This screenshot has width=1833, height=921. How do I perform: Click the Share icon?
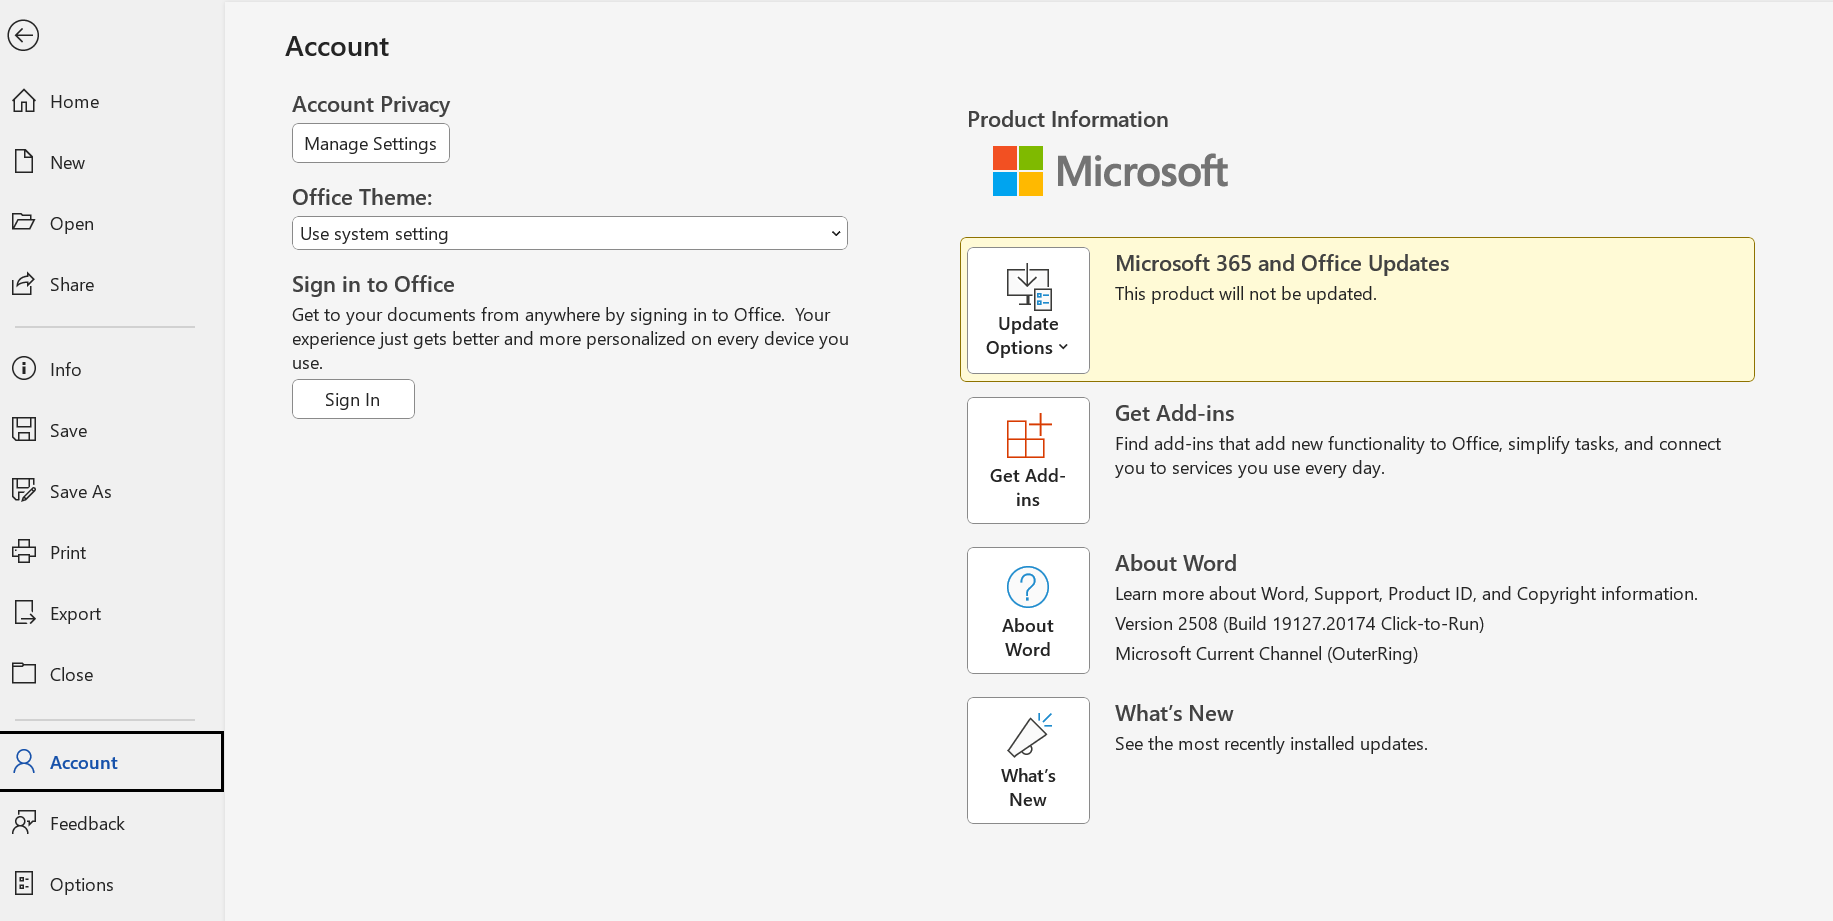24,283
